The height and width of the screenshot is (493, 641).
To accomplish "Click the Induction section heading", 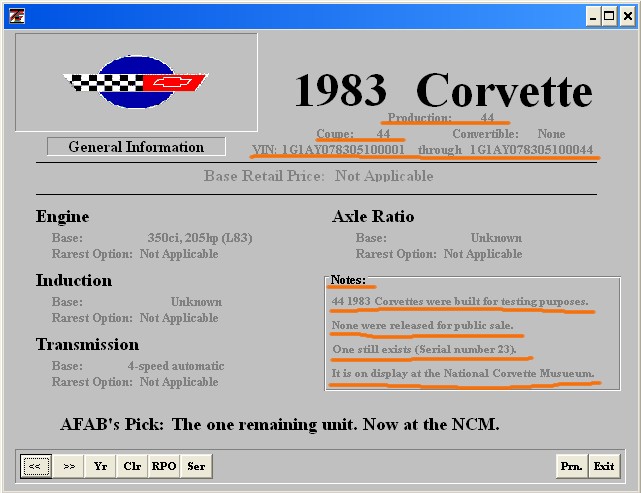I will point(74,280).
